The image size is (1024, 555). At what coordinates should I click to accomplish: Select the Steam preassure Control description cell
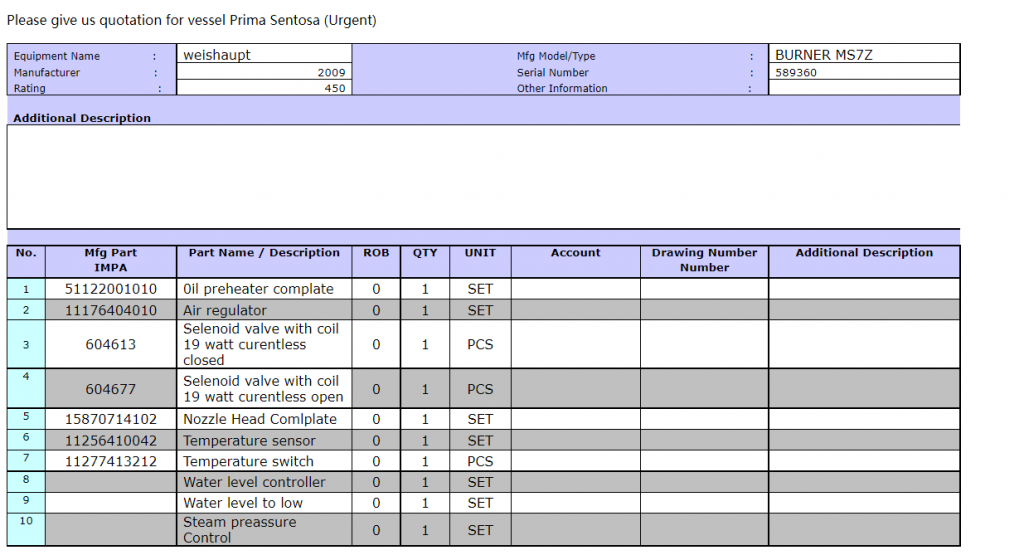pyautogui.click(x=264, y=530)
